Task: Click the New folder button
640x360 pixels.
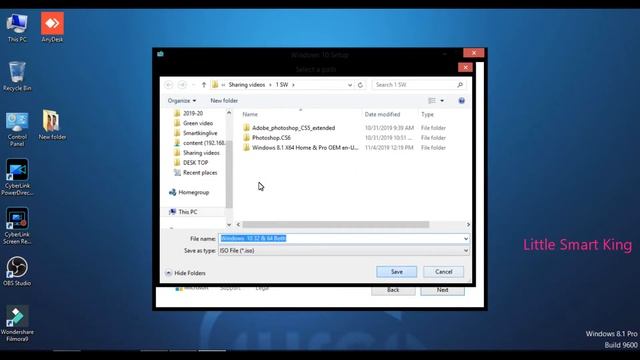Action: point(224,101)
